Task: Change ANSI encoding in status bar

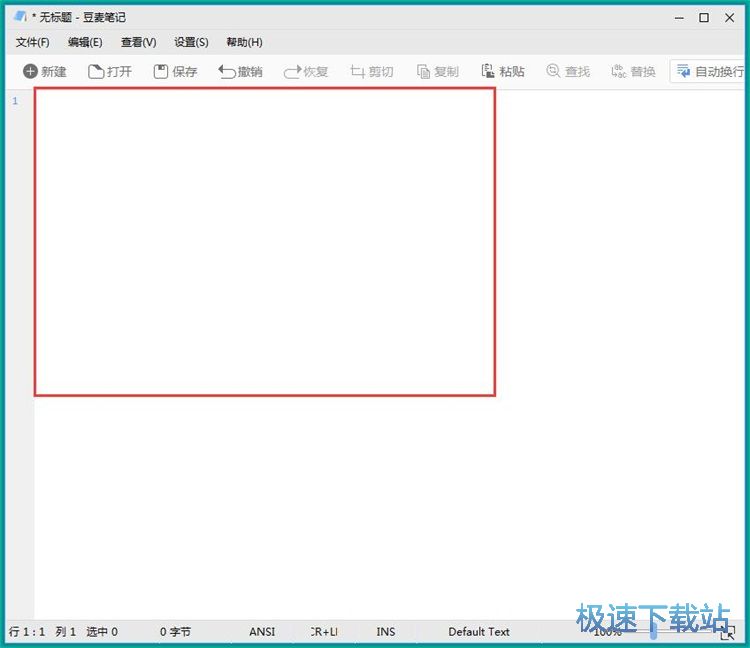Action: click(262, 632)
